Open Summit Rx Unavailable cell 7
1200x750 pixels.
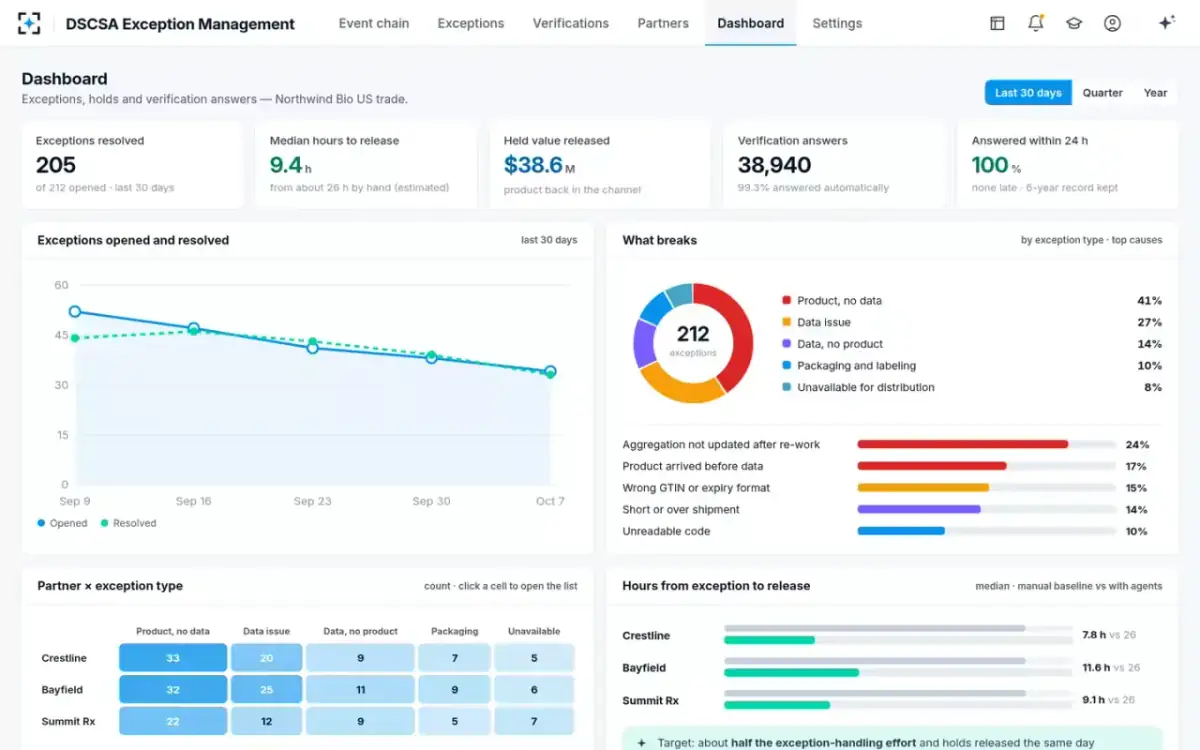click(534, 721)
